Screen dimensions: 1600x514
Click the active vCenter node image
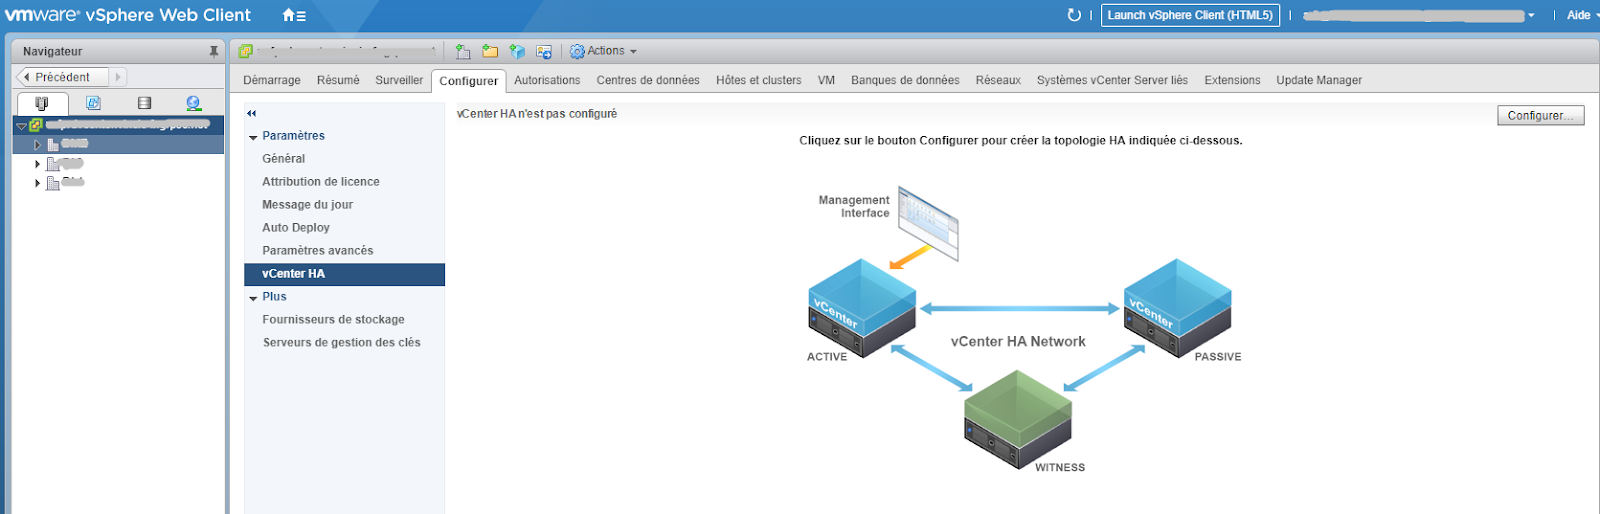point(862,308)
